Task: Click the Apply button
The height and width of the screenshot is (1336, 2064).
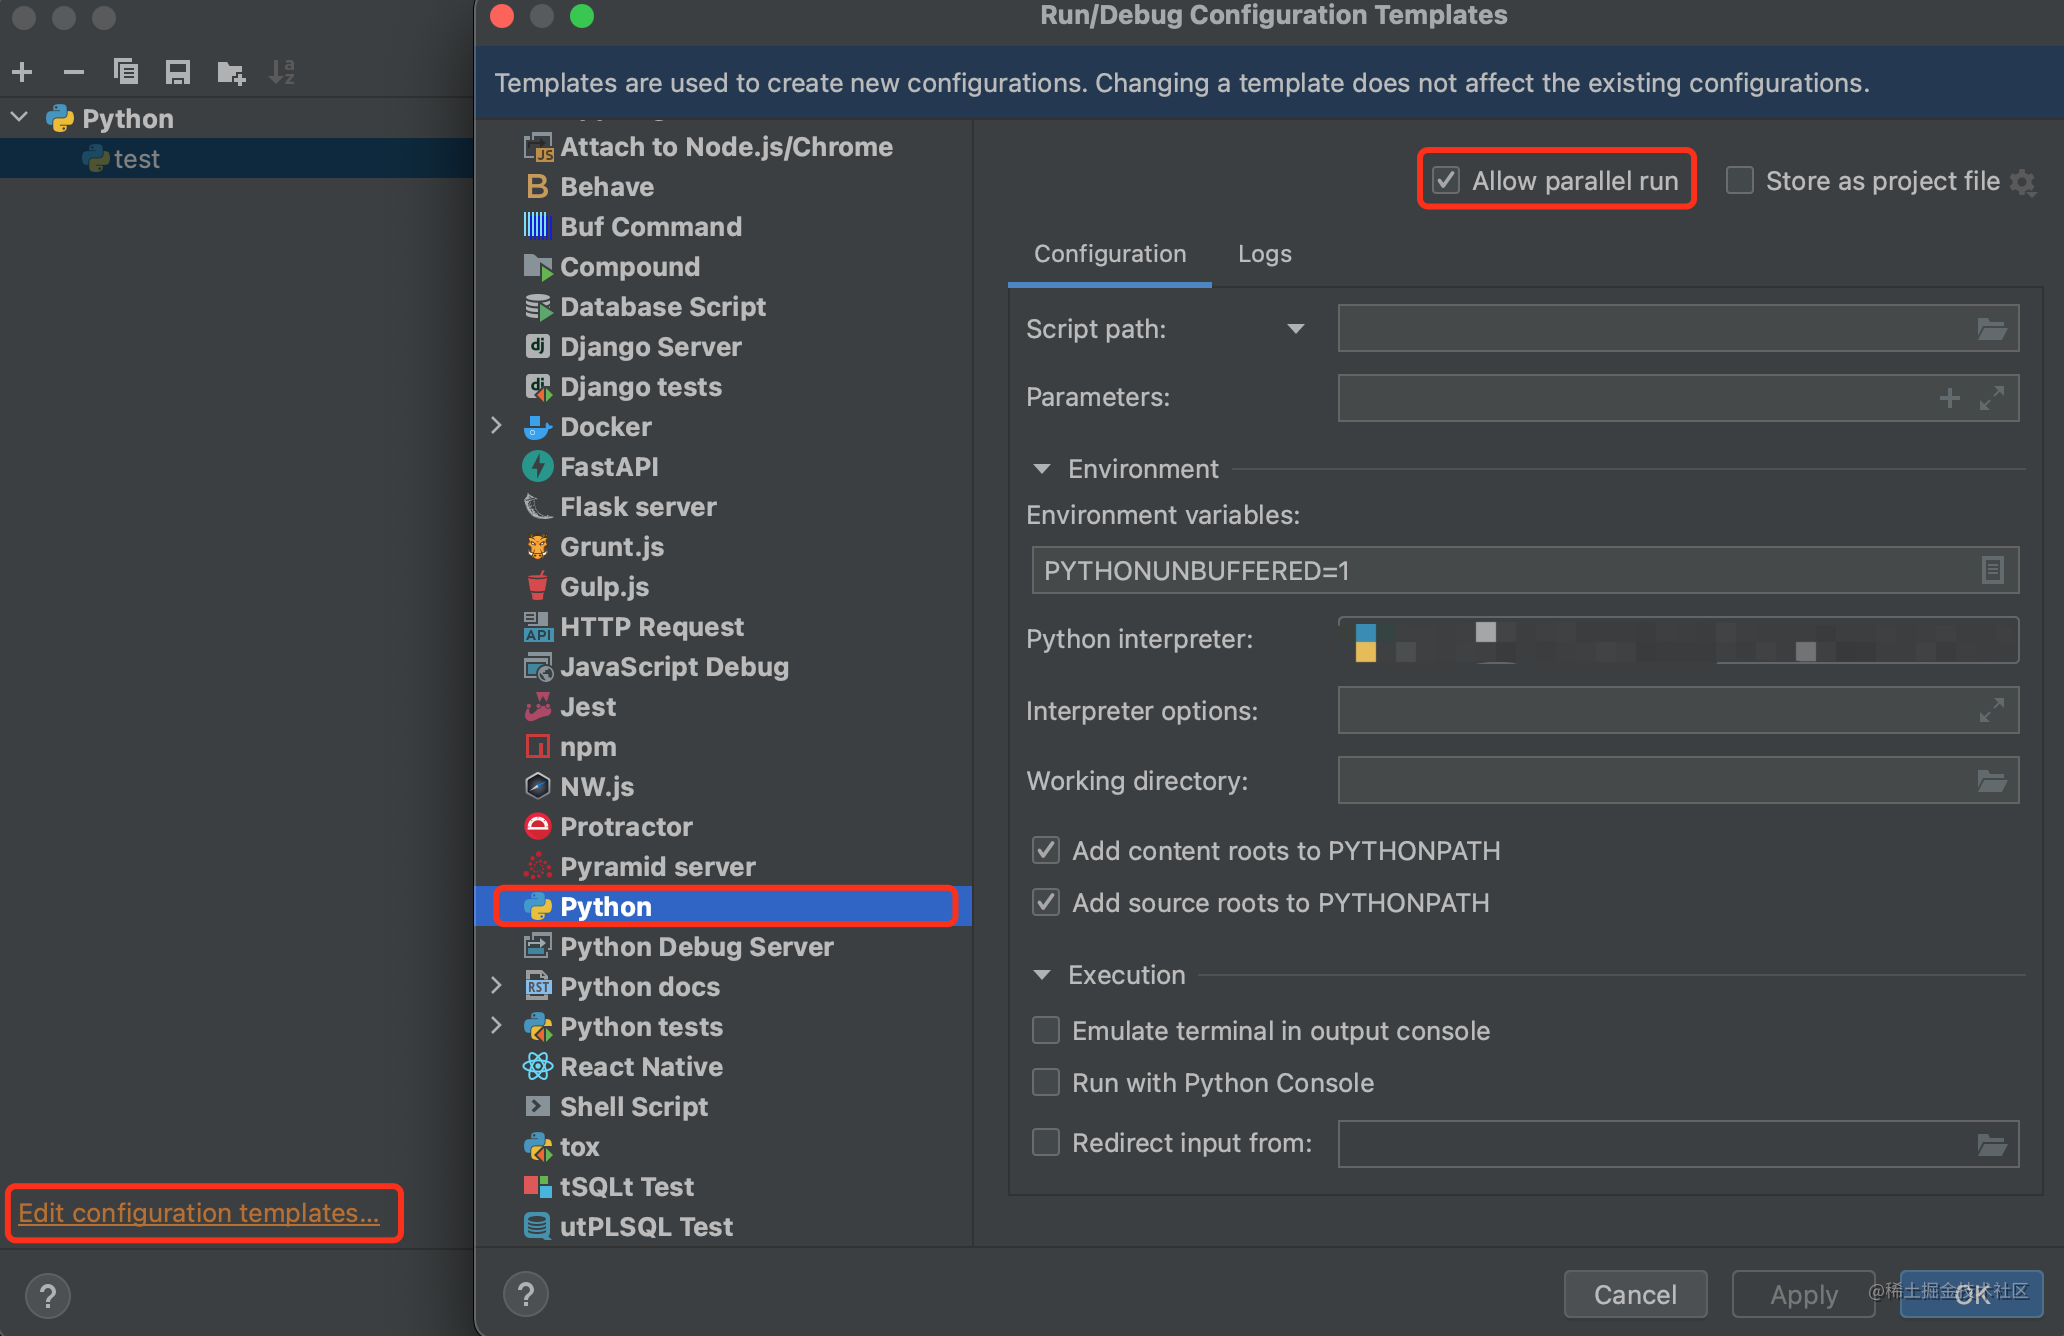Action: [x=1803, y=1293]
